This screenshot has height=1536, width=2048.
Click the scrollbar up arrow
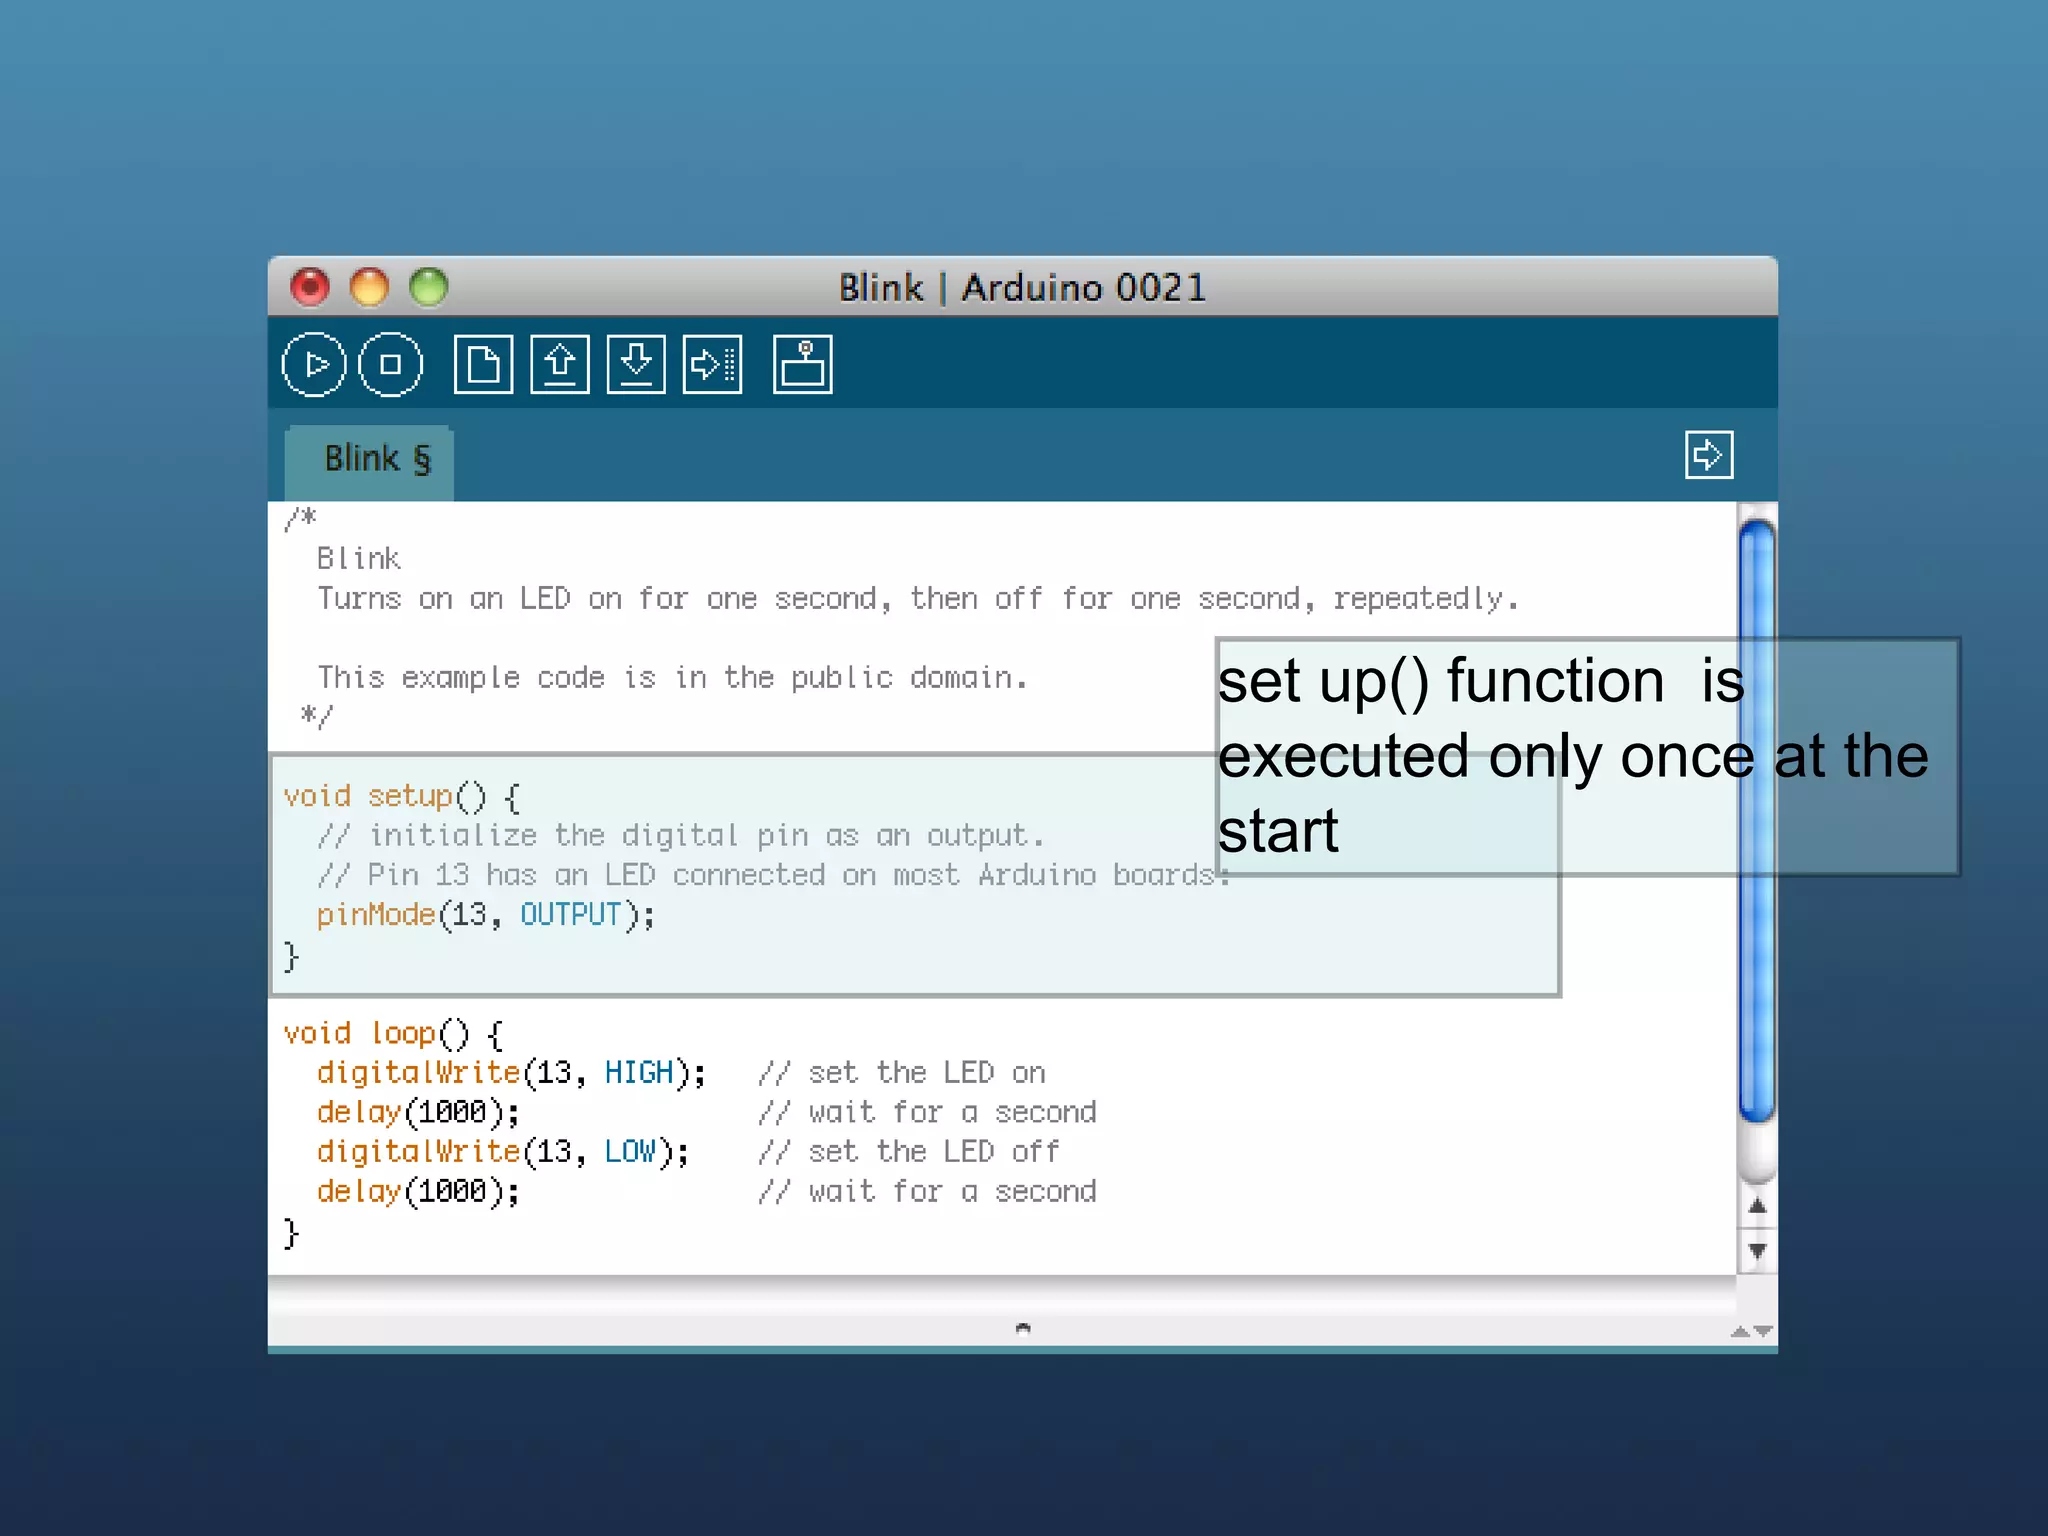1757,1206
